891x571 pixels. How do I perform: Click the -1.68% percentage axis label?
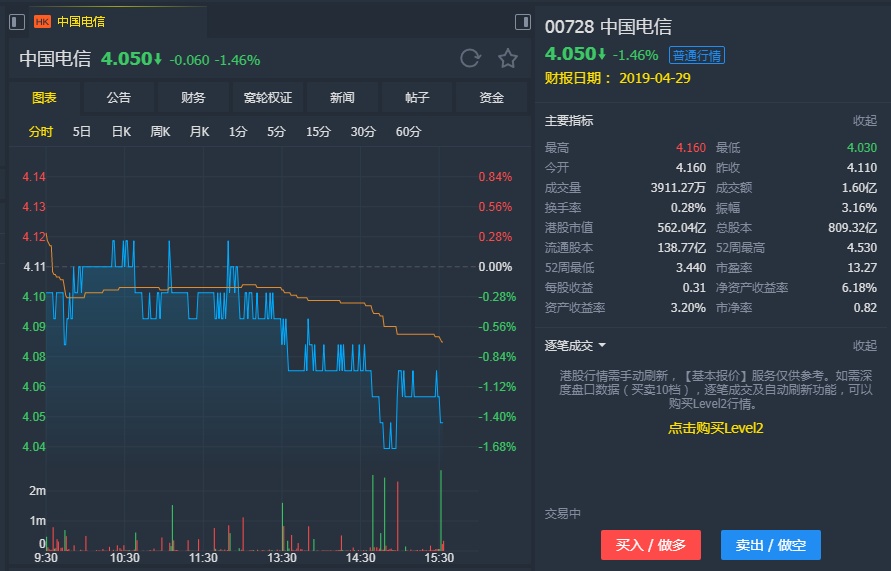coord(497,447)
